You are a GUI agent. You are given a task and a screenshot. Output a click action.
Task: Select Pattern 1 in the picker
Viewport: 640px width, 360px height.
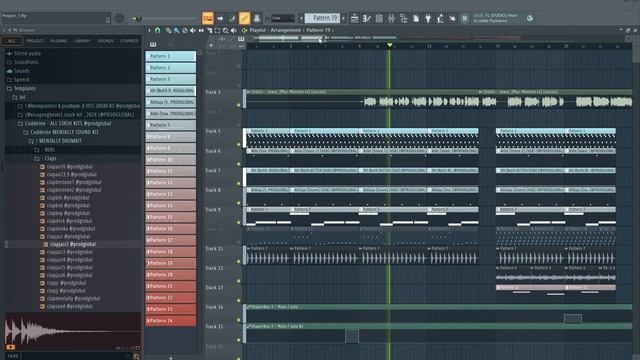(x=171, y=56)
